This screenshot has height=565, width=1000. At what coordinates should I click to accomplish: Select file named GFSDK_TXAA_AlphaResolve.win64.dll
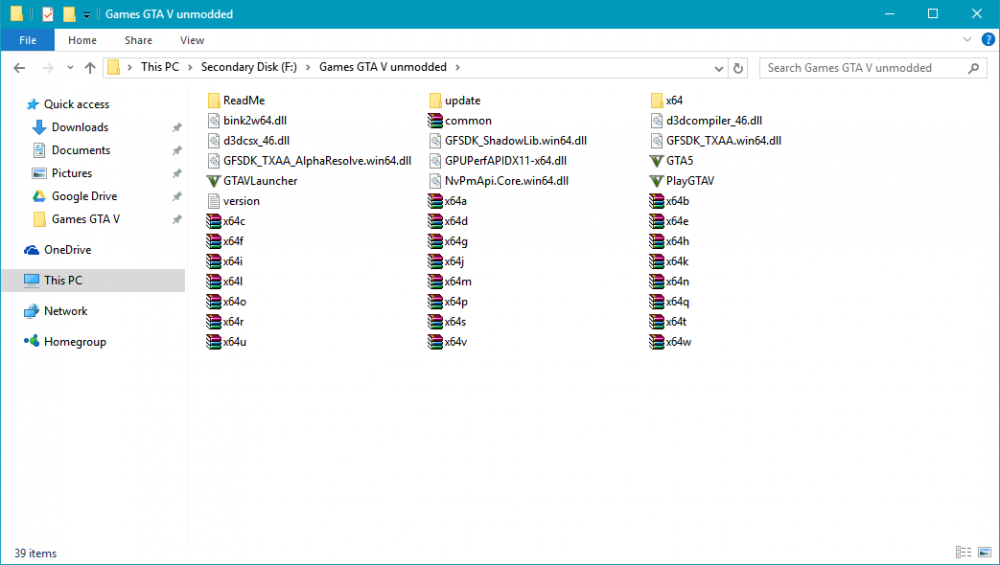(317, 161)
